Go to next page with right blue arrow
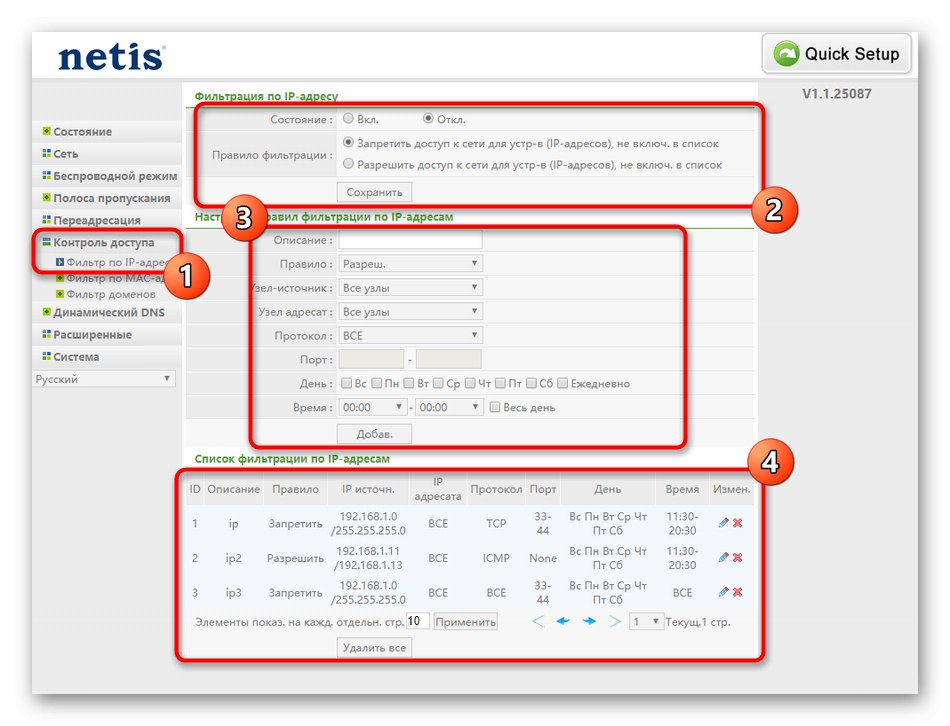The width and height of the screenshot is (950, 726). tap(589, 621)
